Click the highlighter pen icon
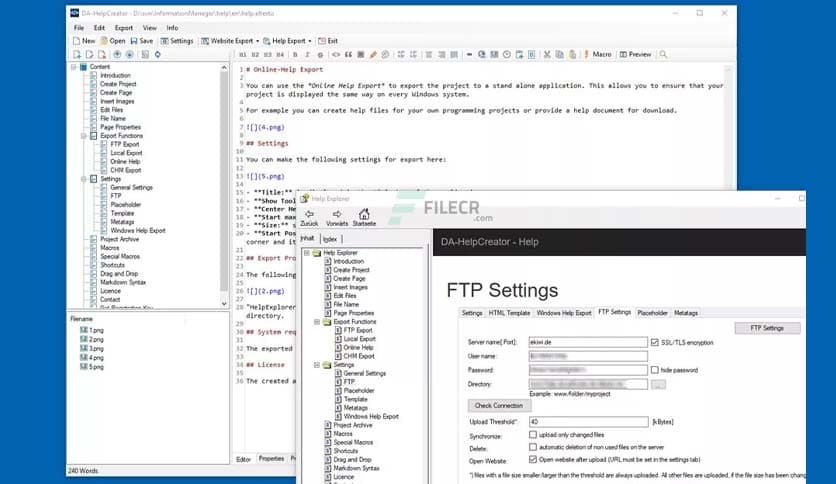The image size is (836, 484). [373, 55]
